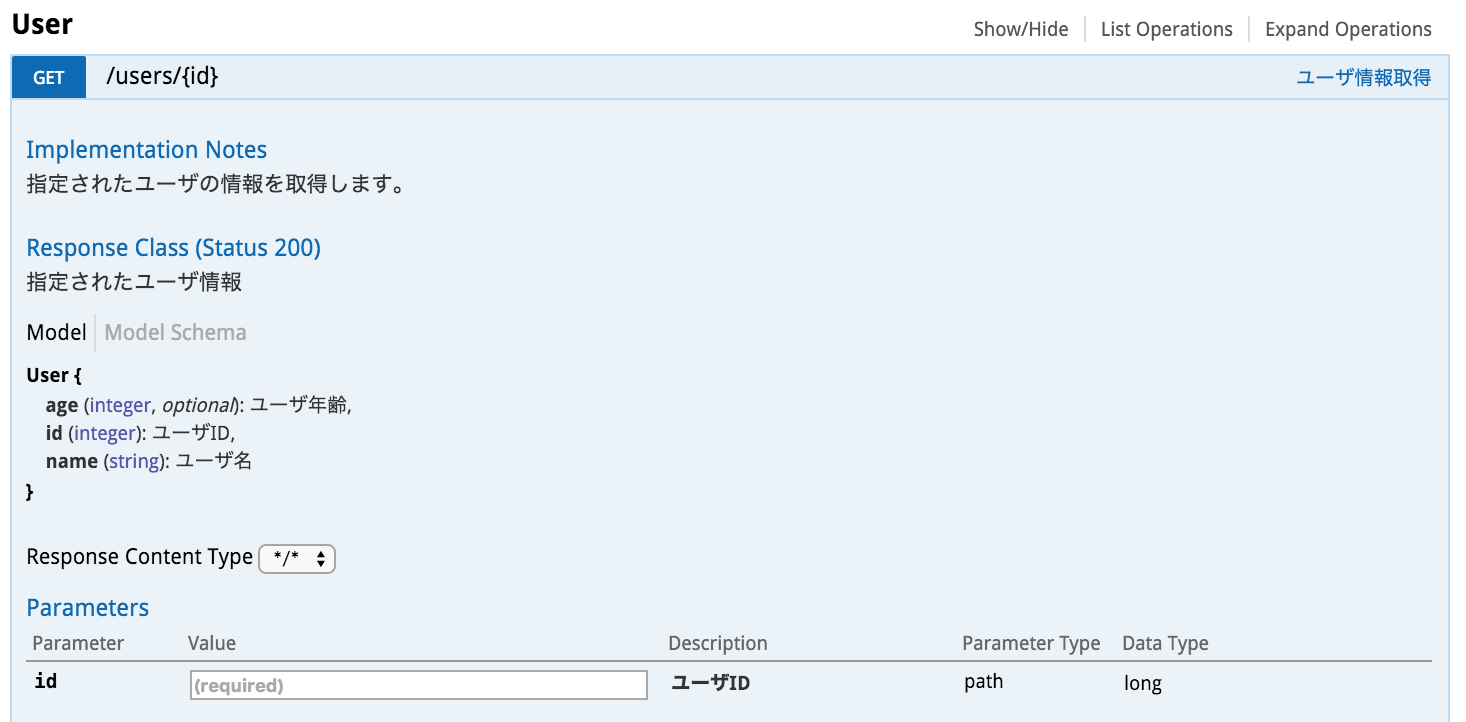
Task: Open the string type link for name
Action: coord(133,460)
